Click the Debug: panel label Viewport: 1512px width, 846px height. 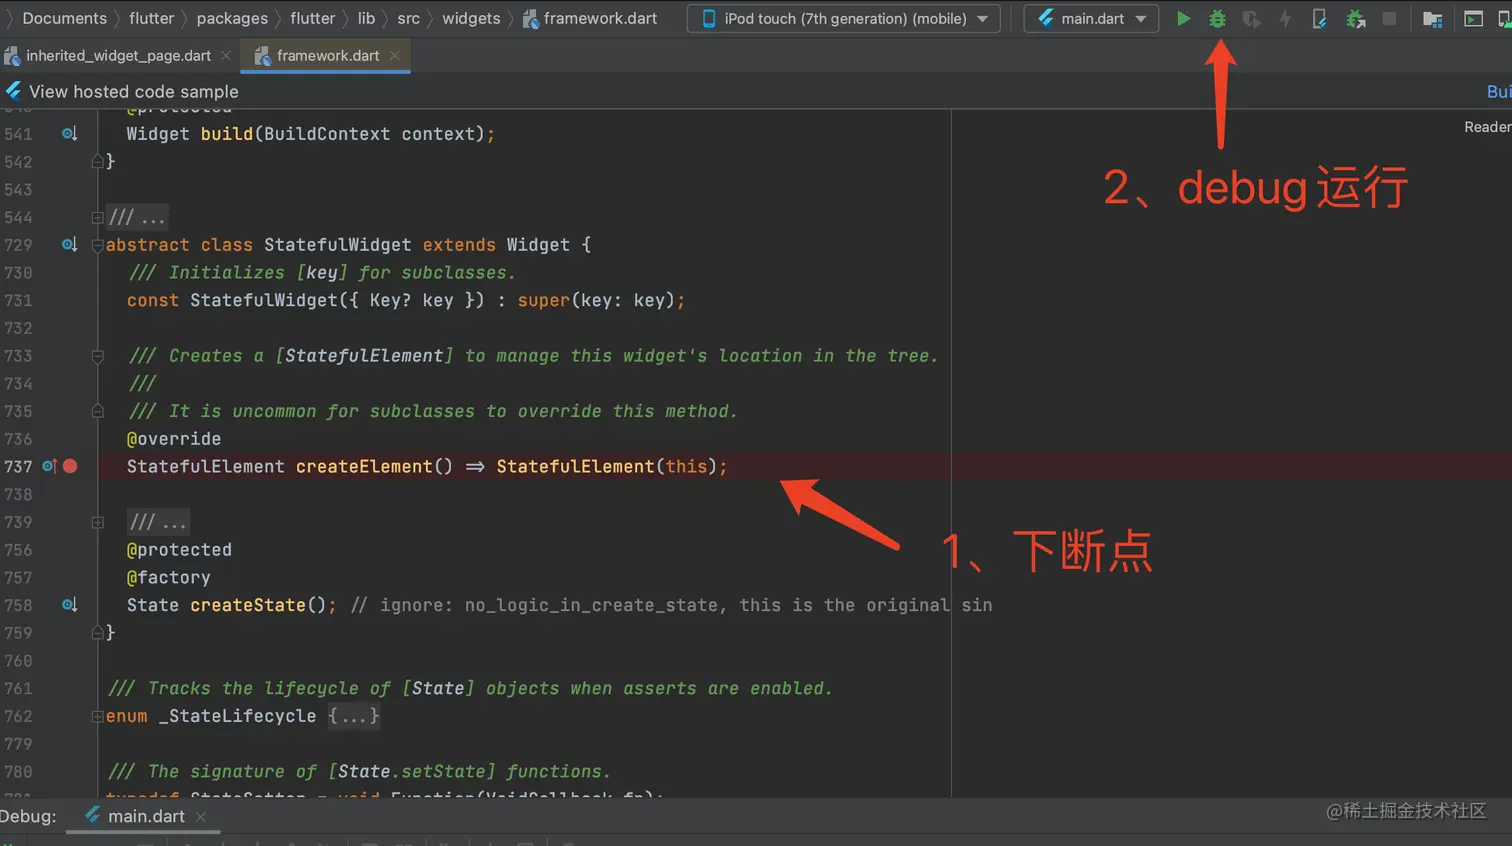pyautogui.click(x=28, y=816)
